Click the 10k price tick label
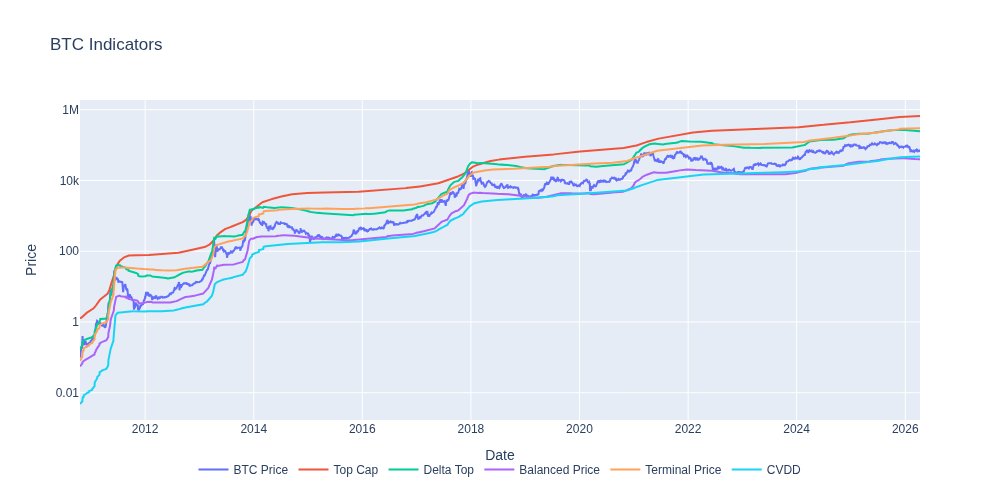Viewport: 1000px width, 500px height. click(66, 181)
